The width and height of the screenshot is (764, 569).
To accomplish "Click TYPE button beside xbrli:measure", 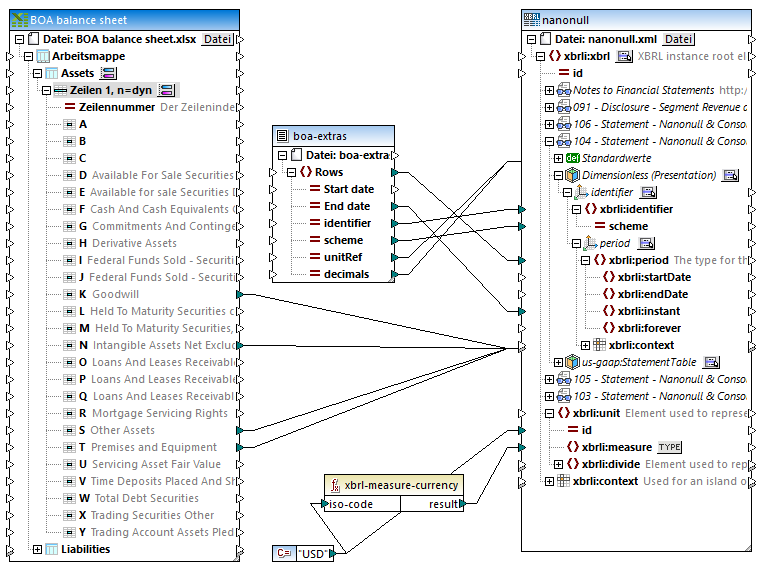I will tap(669, 447).
